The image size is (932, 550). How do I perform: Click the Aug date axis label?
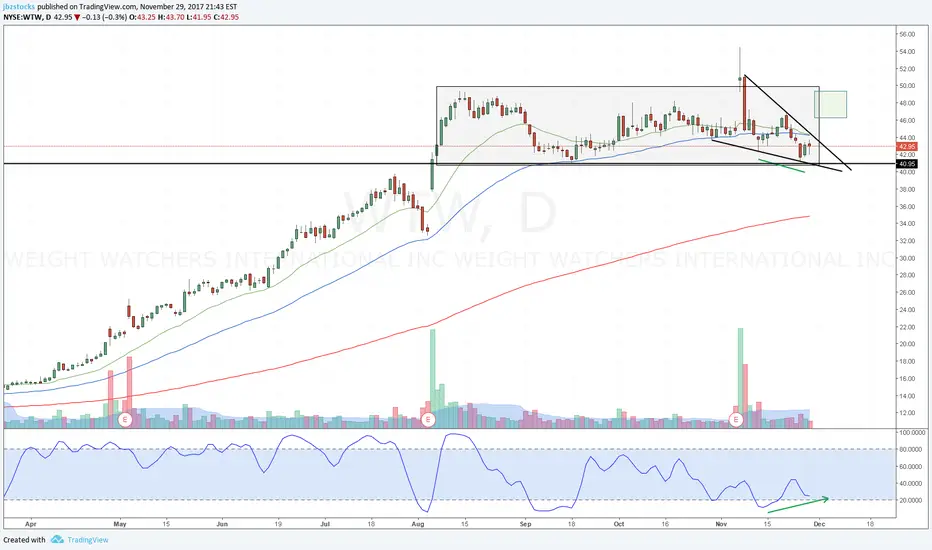tap(418, 524)
